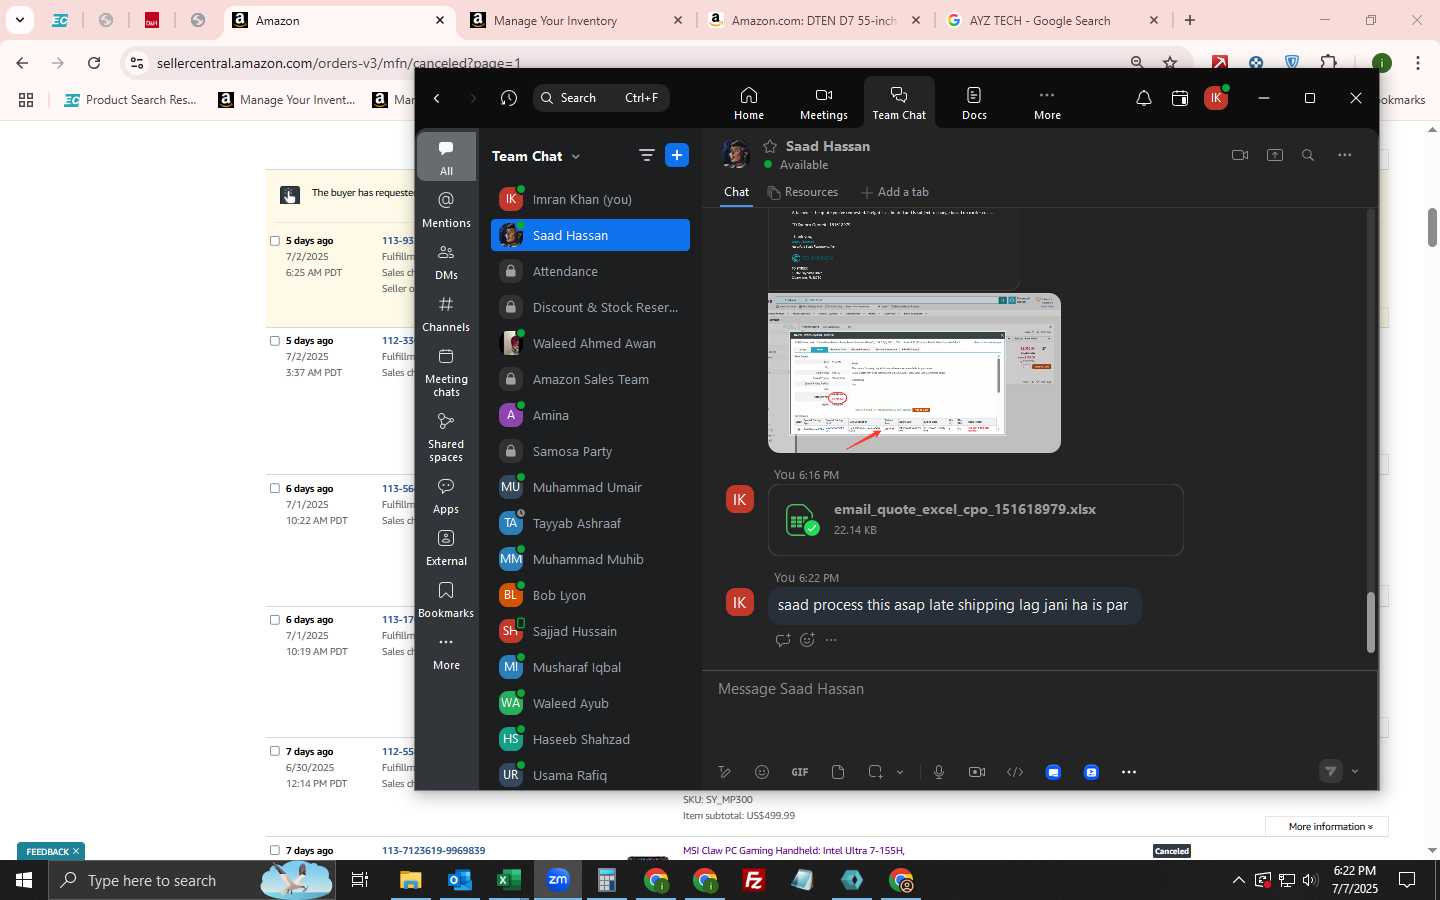This screenshot has width=1440, height=900.
Task: Open Attendance channel
Action: pos(590,271)
